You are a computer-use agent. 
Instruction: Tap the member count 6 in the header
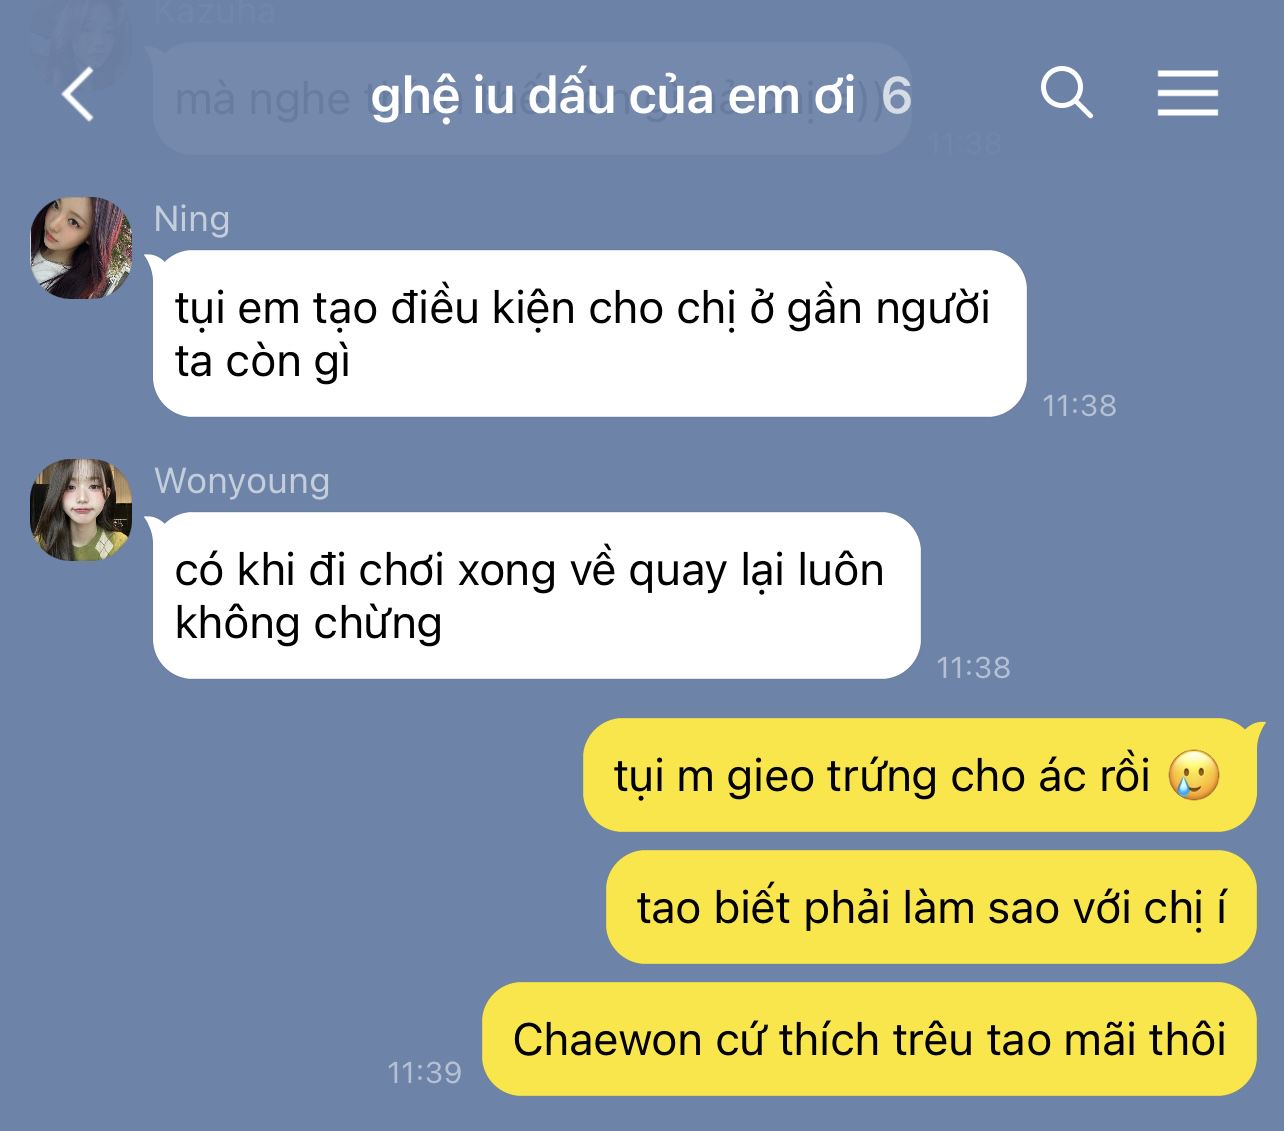[897, 96]
